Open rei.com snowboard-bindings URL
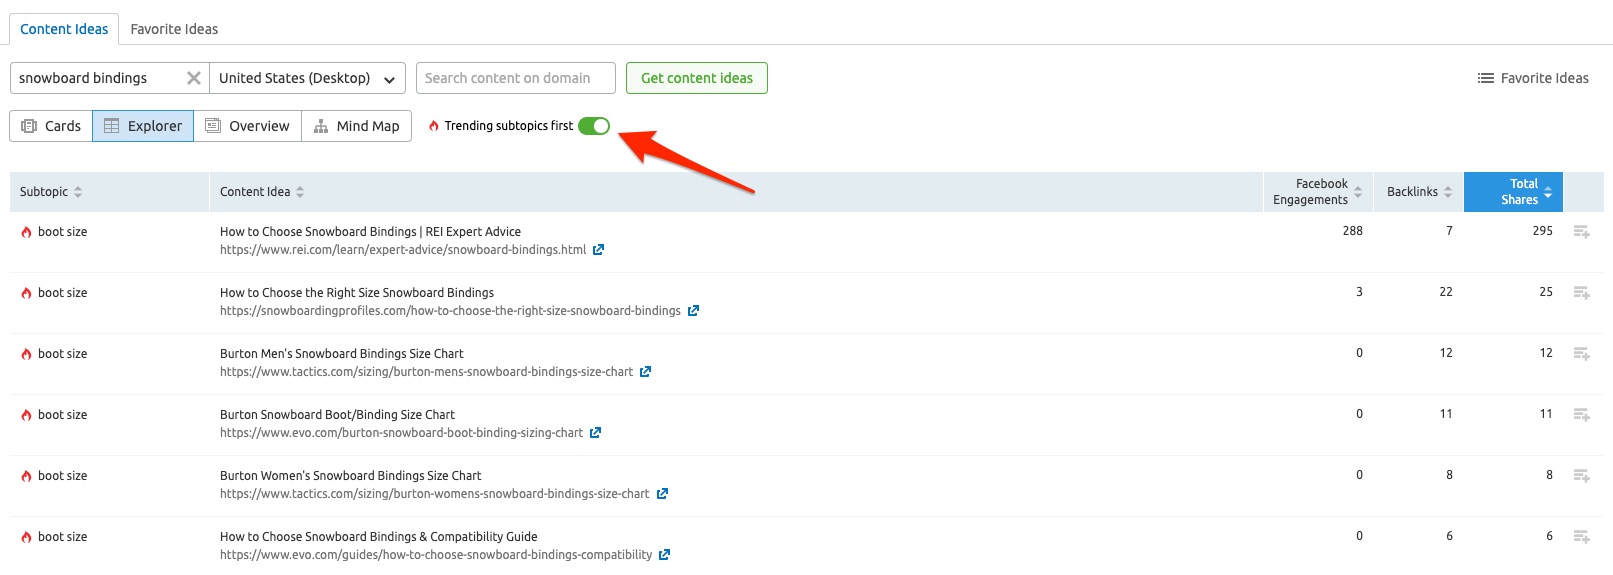The width and height of the screenshot is (1613, 575). click(403, 250)
